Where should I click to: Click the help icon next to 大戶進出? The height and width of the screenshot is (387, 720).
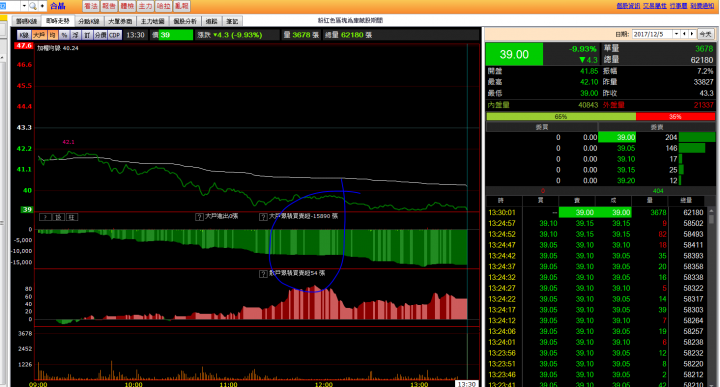point(199,217)
